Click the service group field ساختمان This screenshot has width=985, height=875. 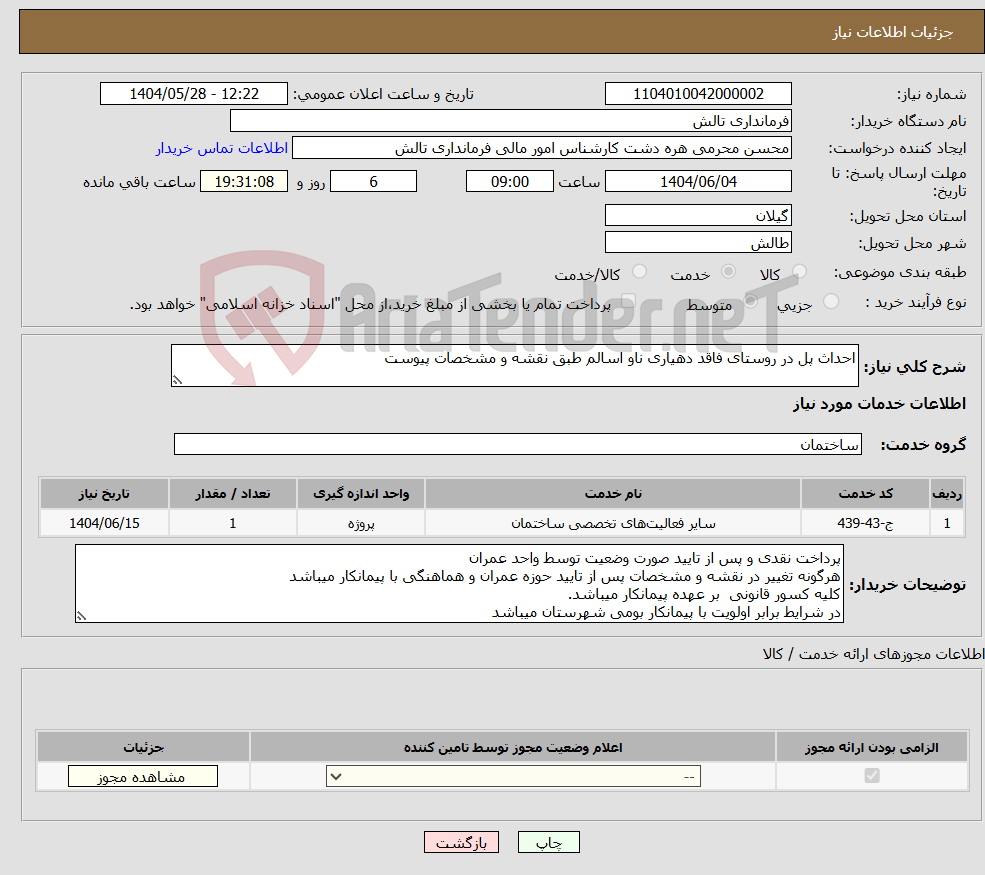[518, 444]
